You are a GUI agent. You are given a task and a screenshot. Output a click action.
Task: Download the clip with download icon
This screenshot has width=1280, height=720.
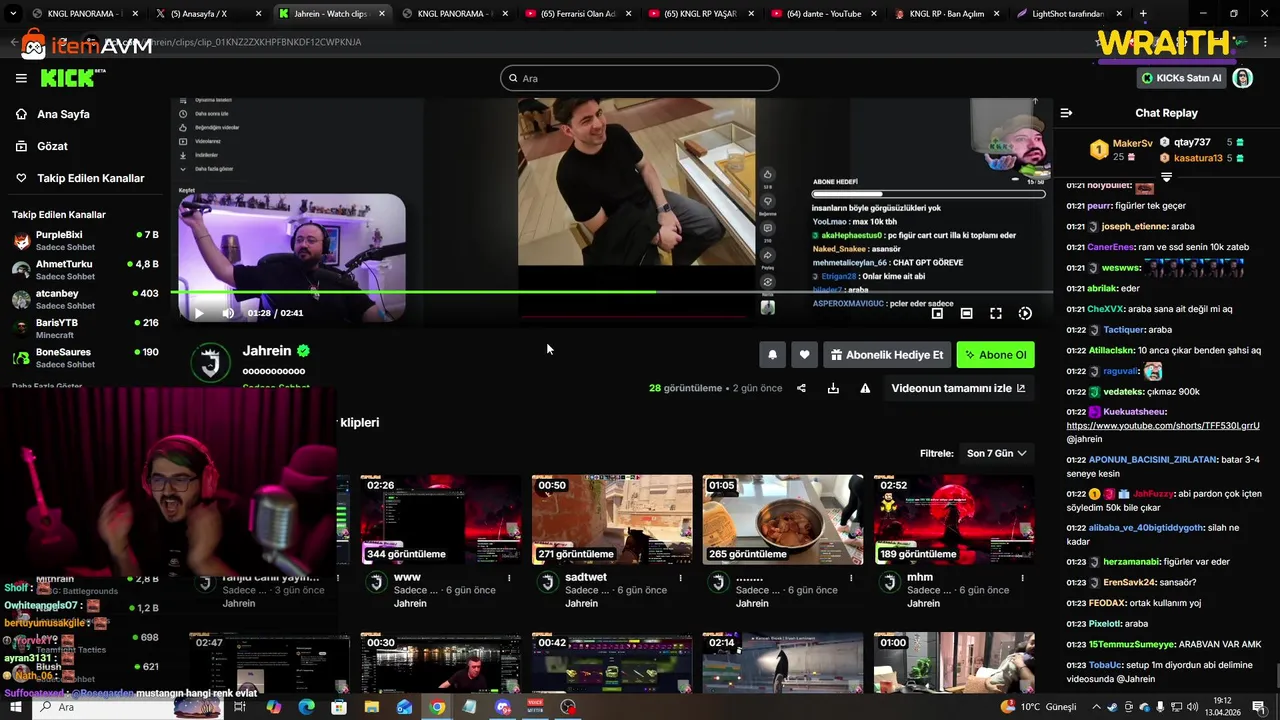833,388
